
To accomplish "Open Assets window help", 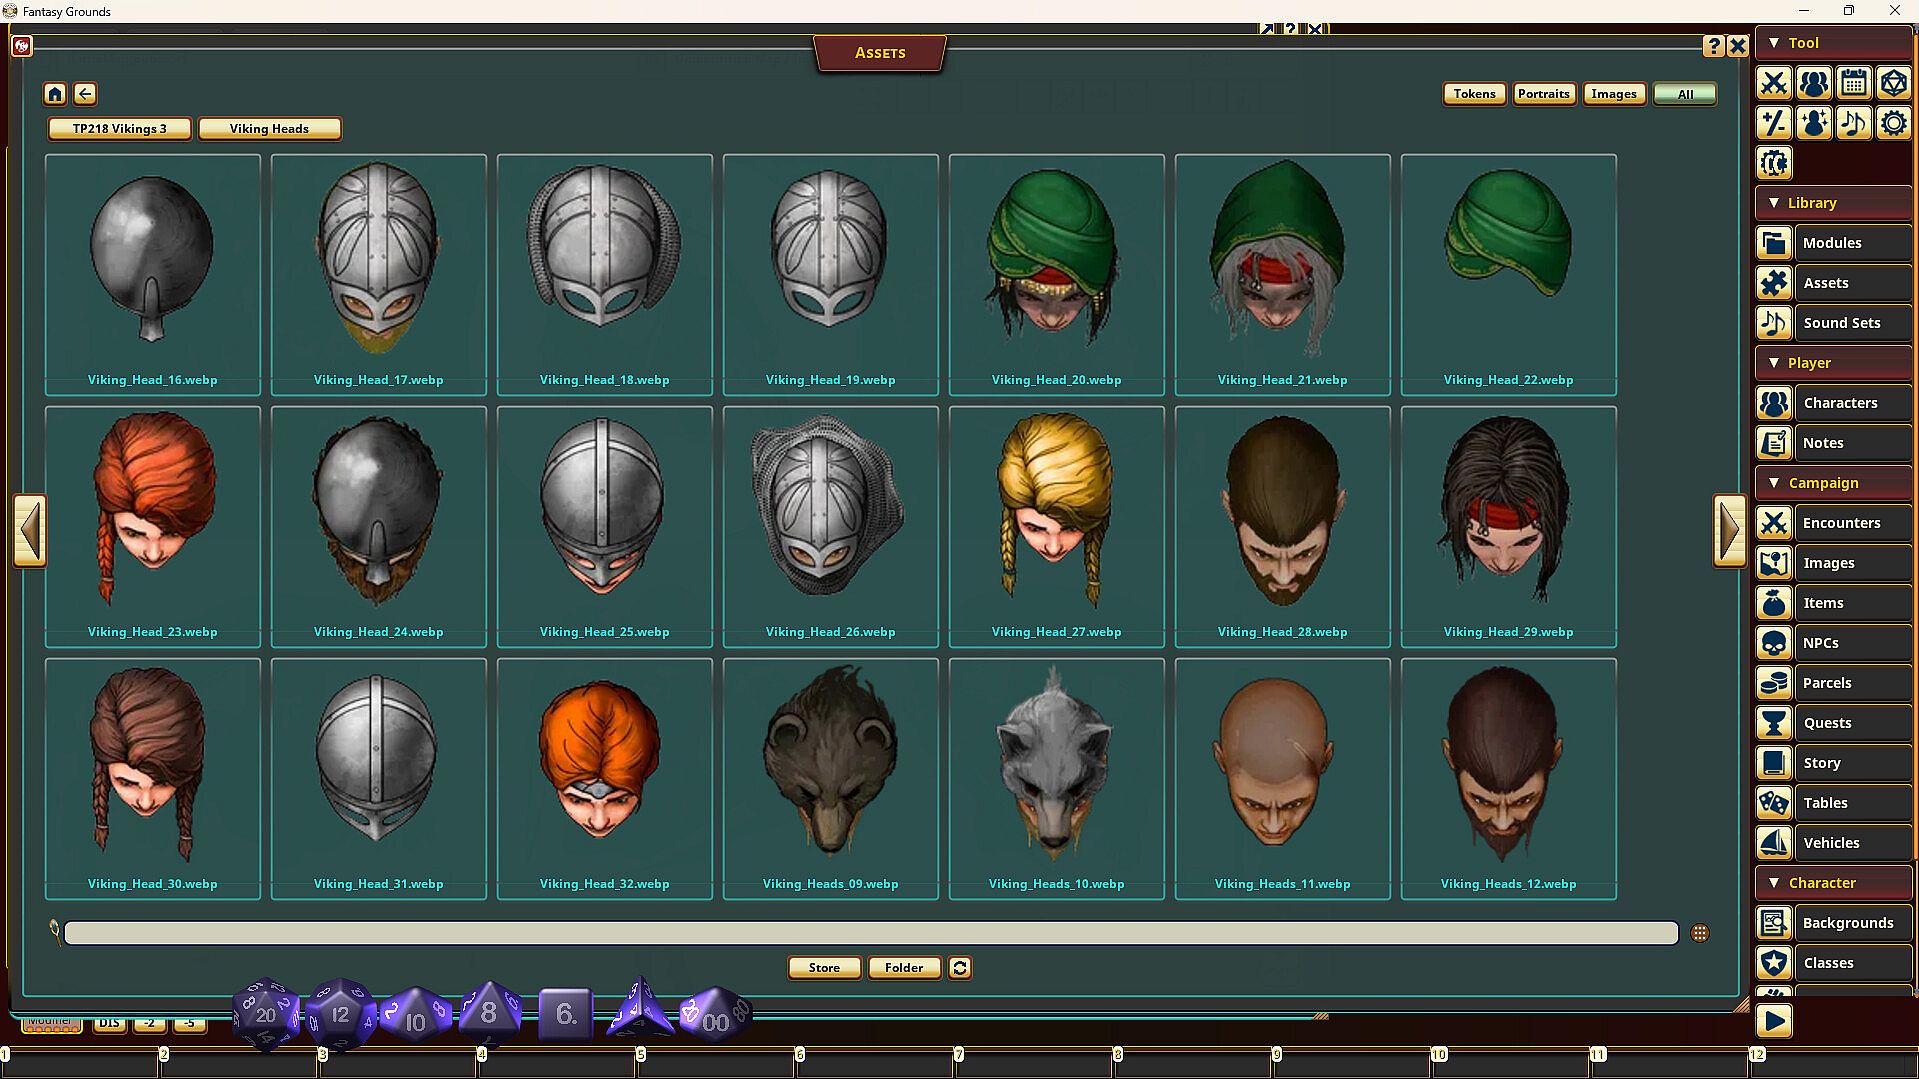I will pos(1714,46).
